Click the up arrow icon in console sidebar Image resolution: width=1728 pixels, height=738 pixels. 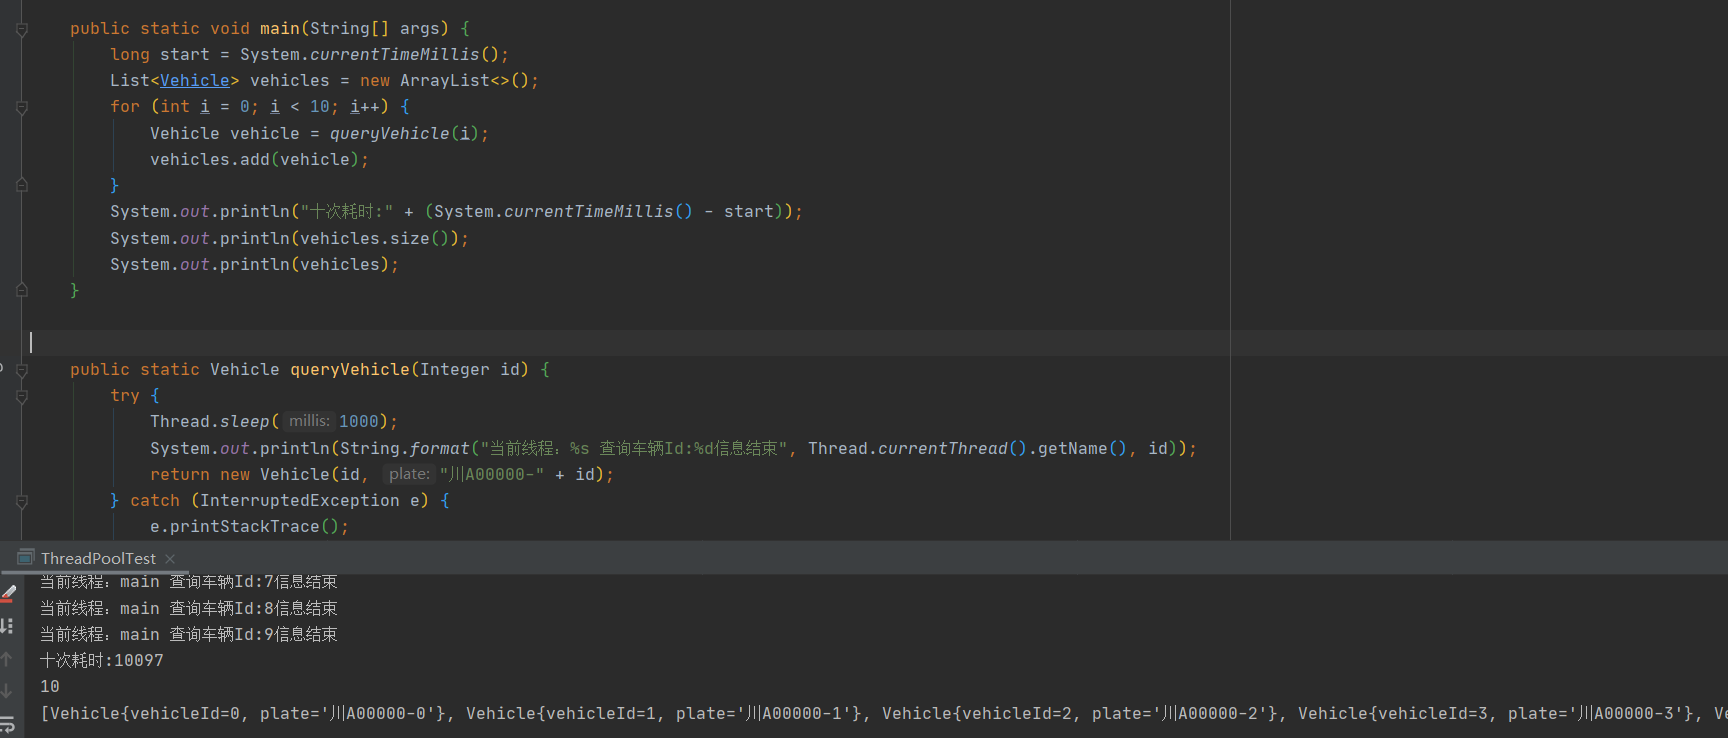point(7,659)
